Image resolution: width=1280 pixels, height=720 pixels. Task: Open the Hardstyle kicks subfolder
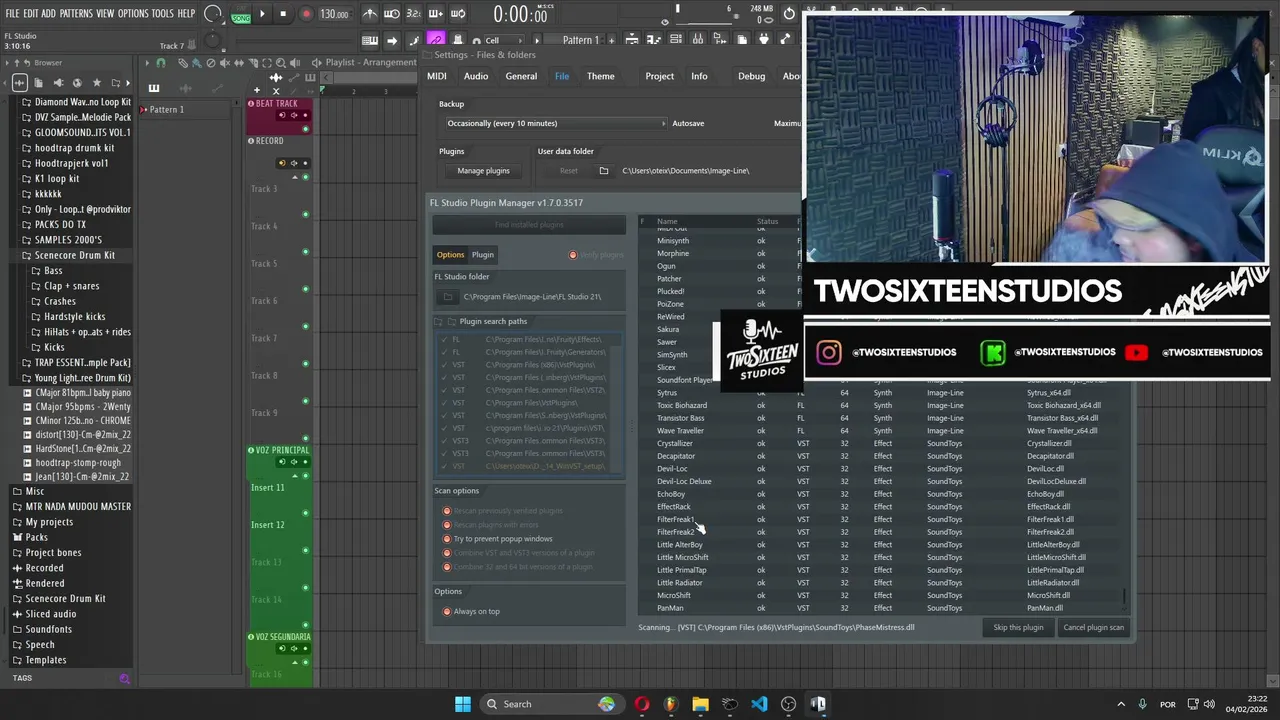pyautogui.click(x=74, y=316)
